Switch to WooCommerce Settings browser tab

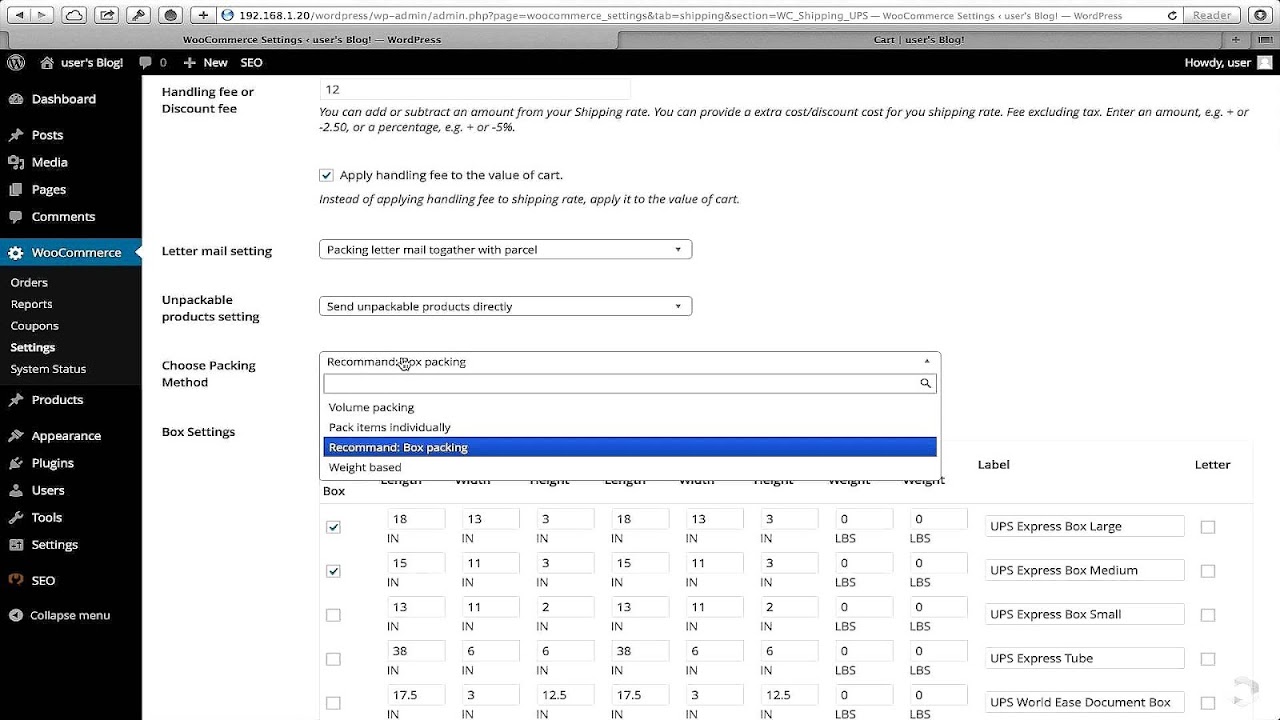(x=312, y=39)
